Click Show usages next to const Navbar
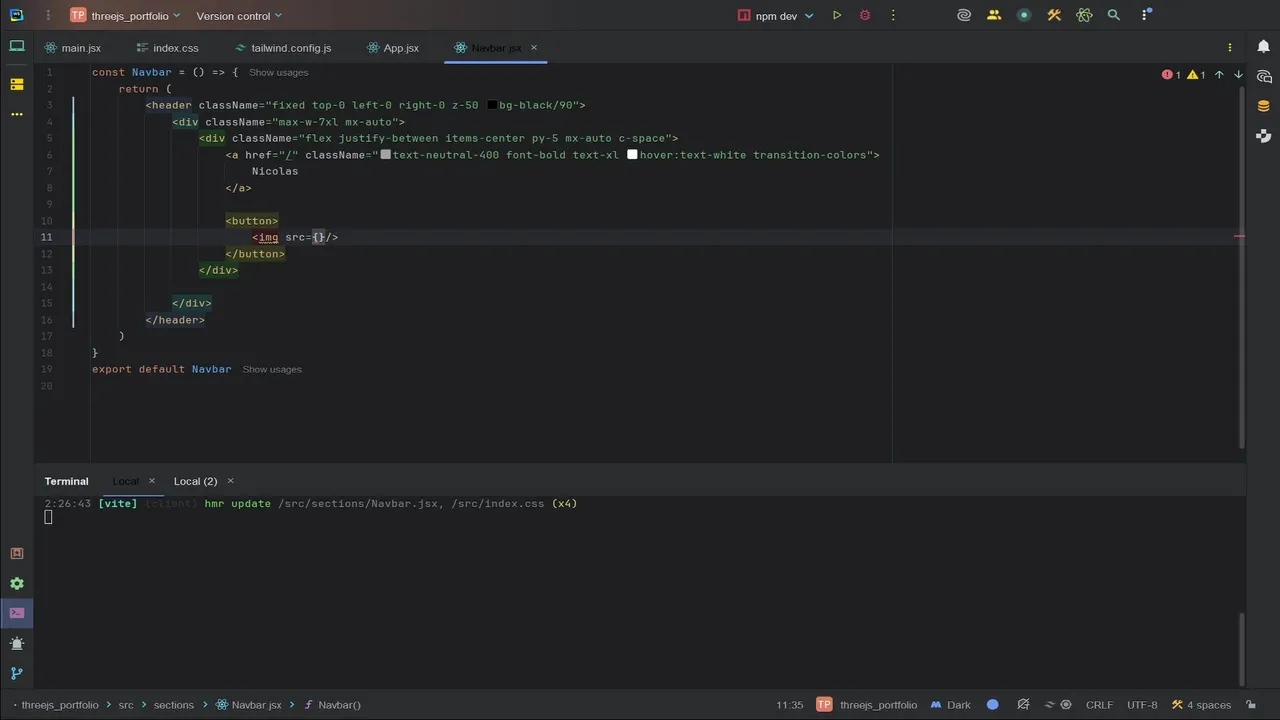This screenshot has height=720, width=1280. pyautogui.click(x=278, y=72)
